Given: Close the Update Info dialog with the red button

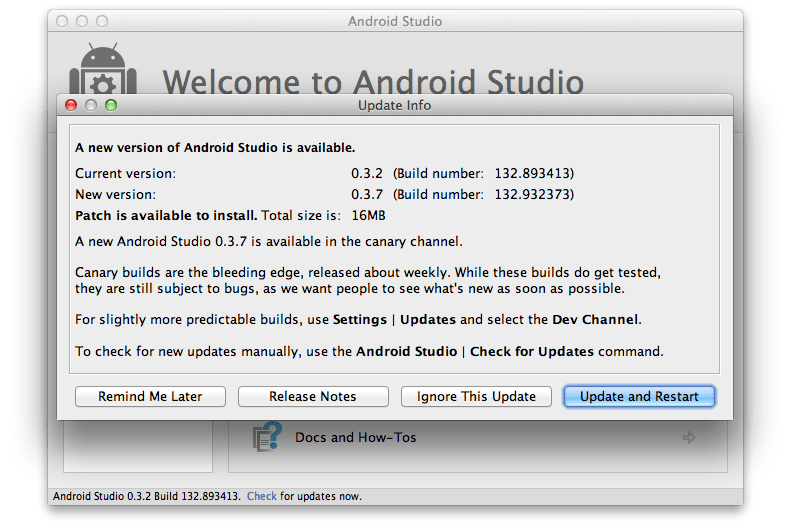Looking at the screenshot, I should click(71, 105).
